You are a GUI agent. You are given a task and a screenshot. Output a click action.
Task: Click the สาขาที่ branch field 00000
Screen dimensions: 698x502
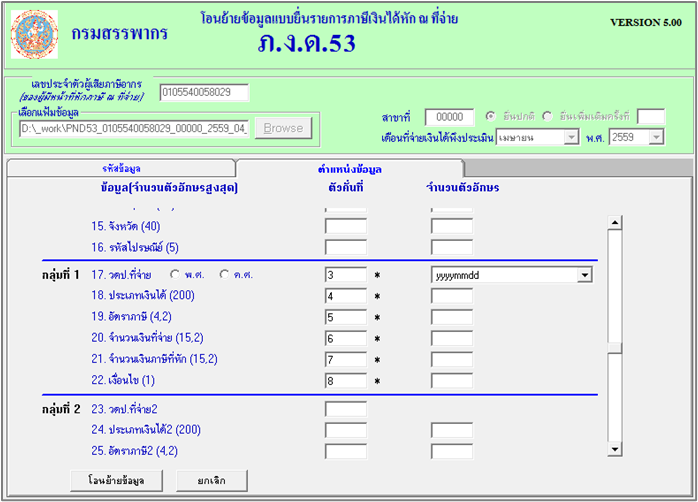tap(450, 117)
